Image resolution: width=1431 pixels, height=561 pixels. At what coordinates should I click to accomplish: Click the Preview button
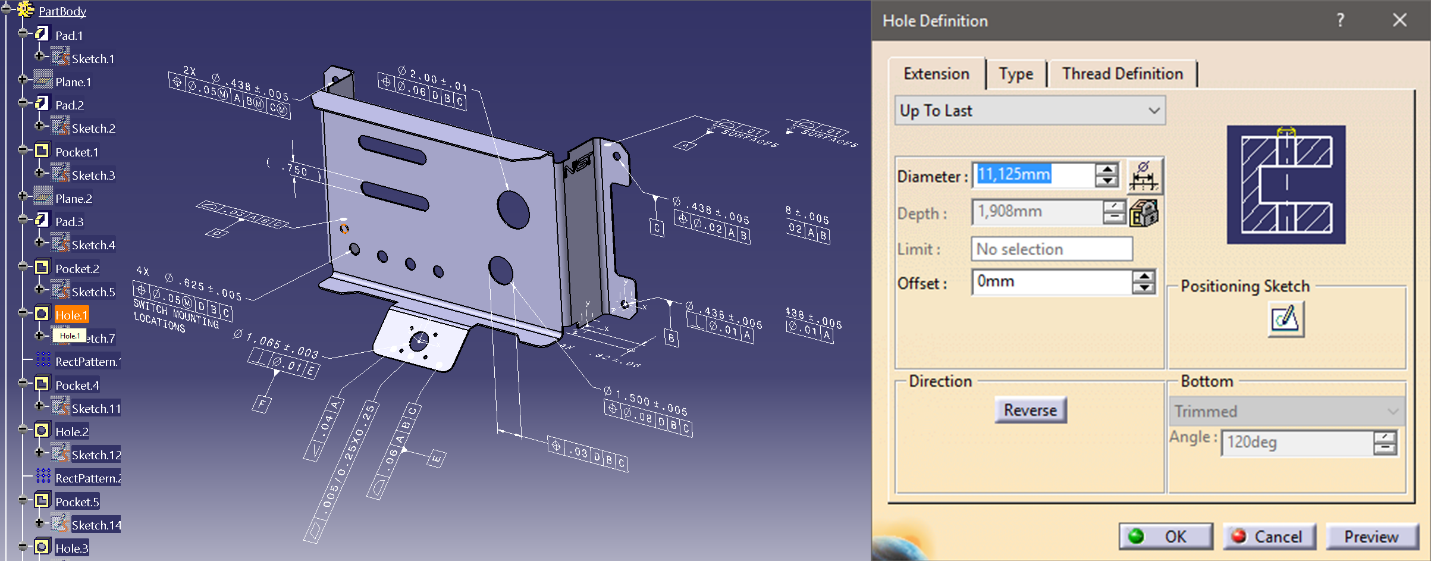click(1371, 537)
